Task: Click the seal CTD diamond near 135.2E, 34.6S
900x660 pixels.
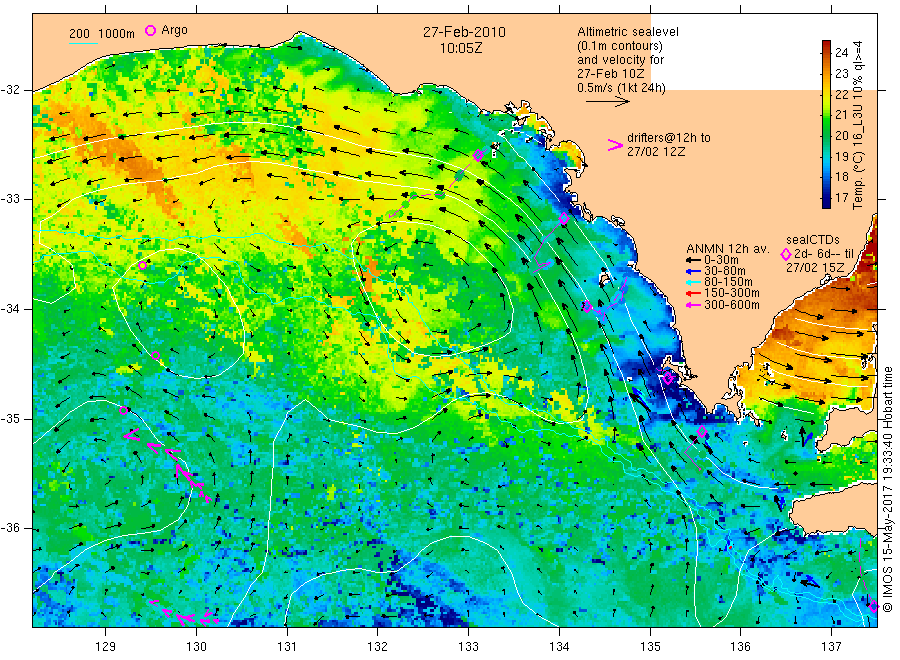Action: 668,378
